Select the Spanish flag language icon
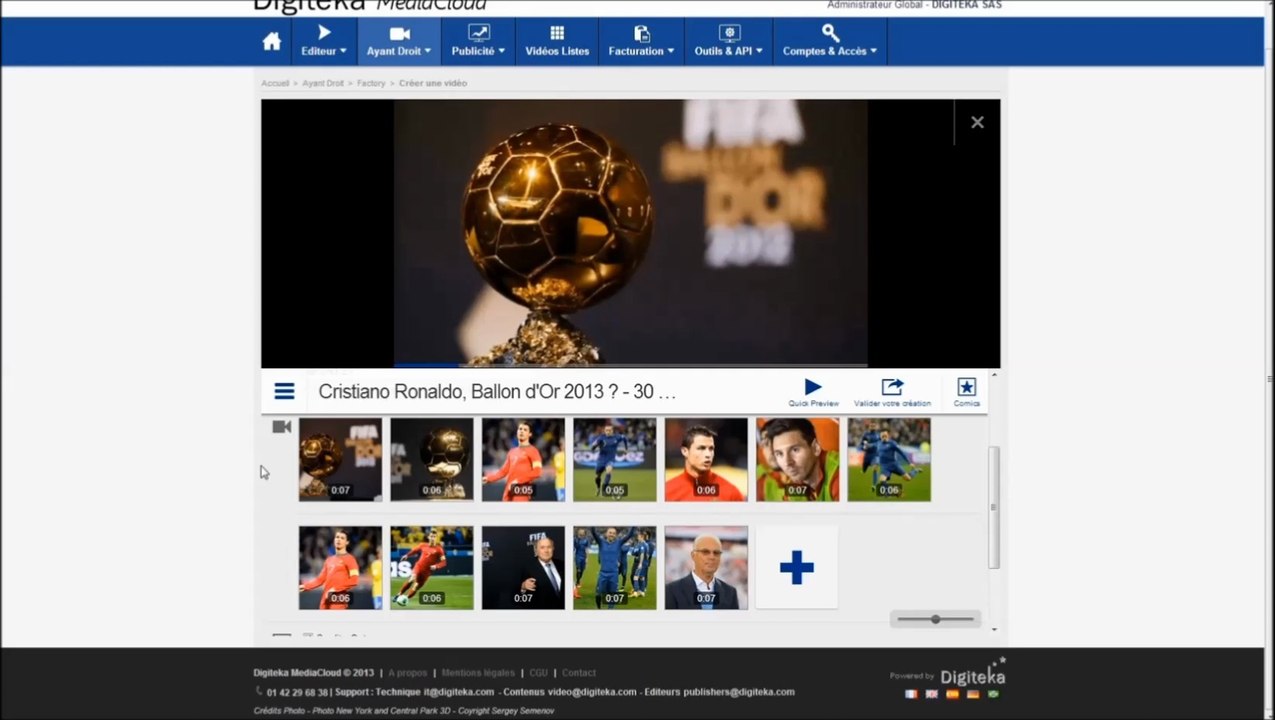Screen dimensions: 1275x720 [x=952, y=694]
